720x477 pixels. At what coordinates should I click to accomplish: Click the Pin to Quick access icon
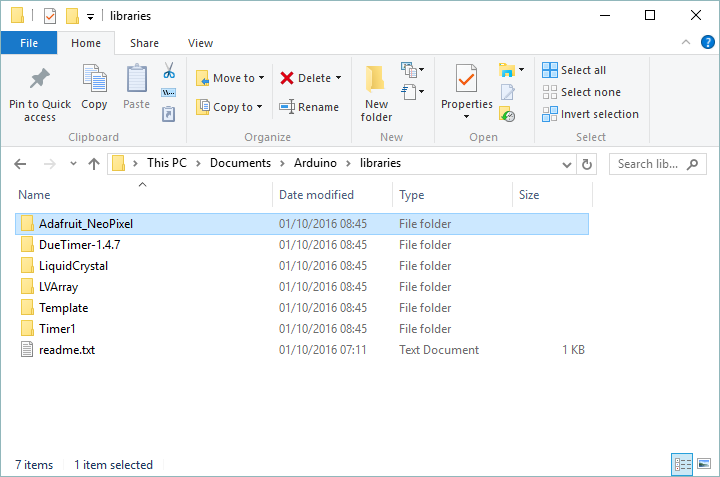[39, 78]
